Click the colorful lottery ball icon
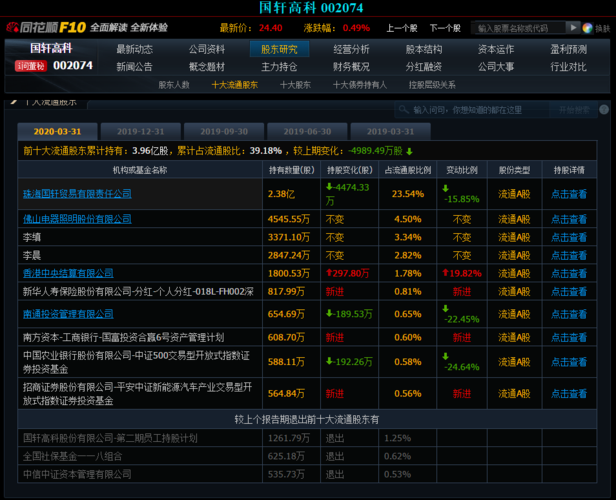 click(x=587, y=28)
